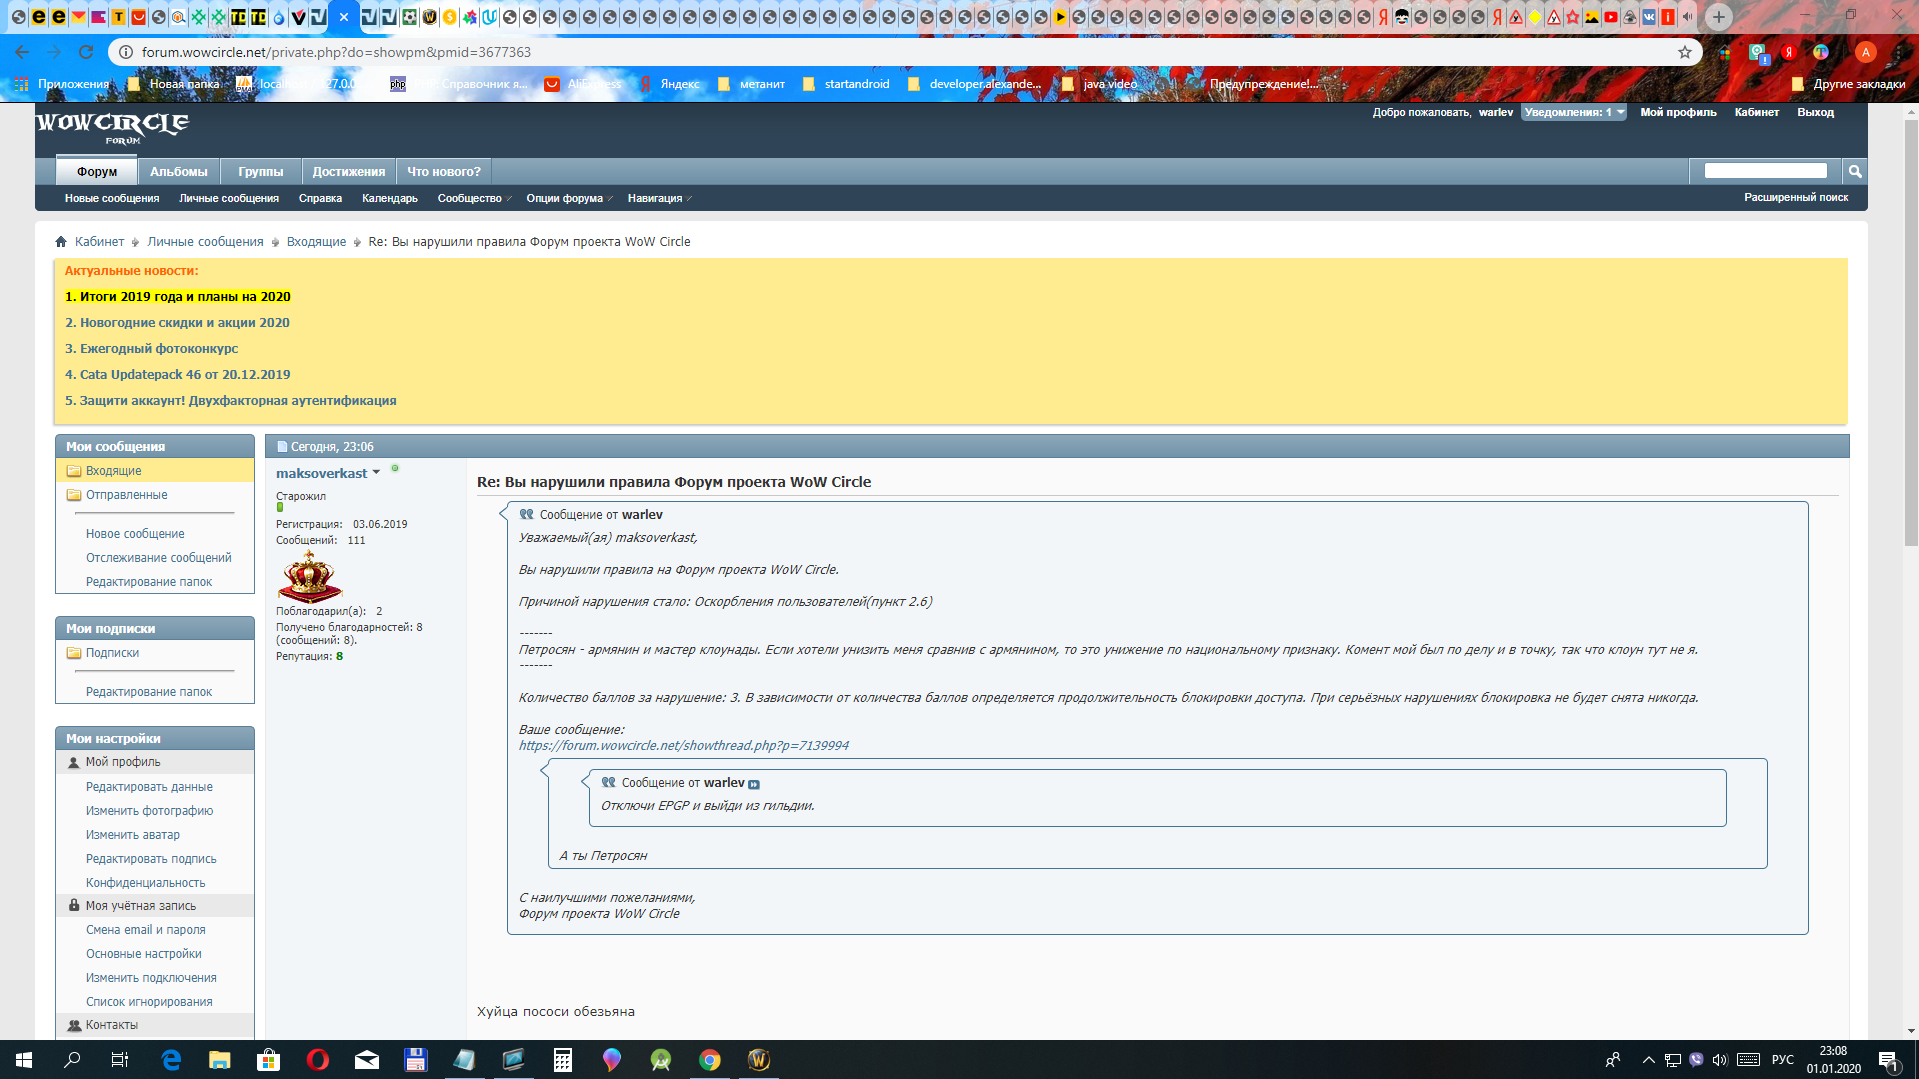Click the forum search magnifier icon
Image resolution: width=1919 pixels, height=1079 pixels.
(x=1855, y=172)
